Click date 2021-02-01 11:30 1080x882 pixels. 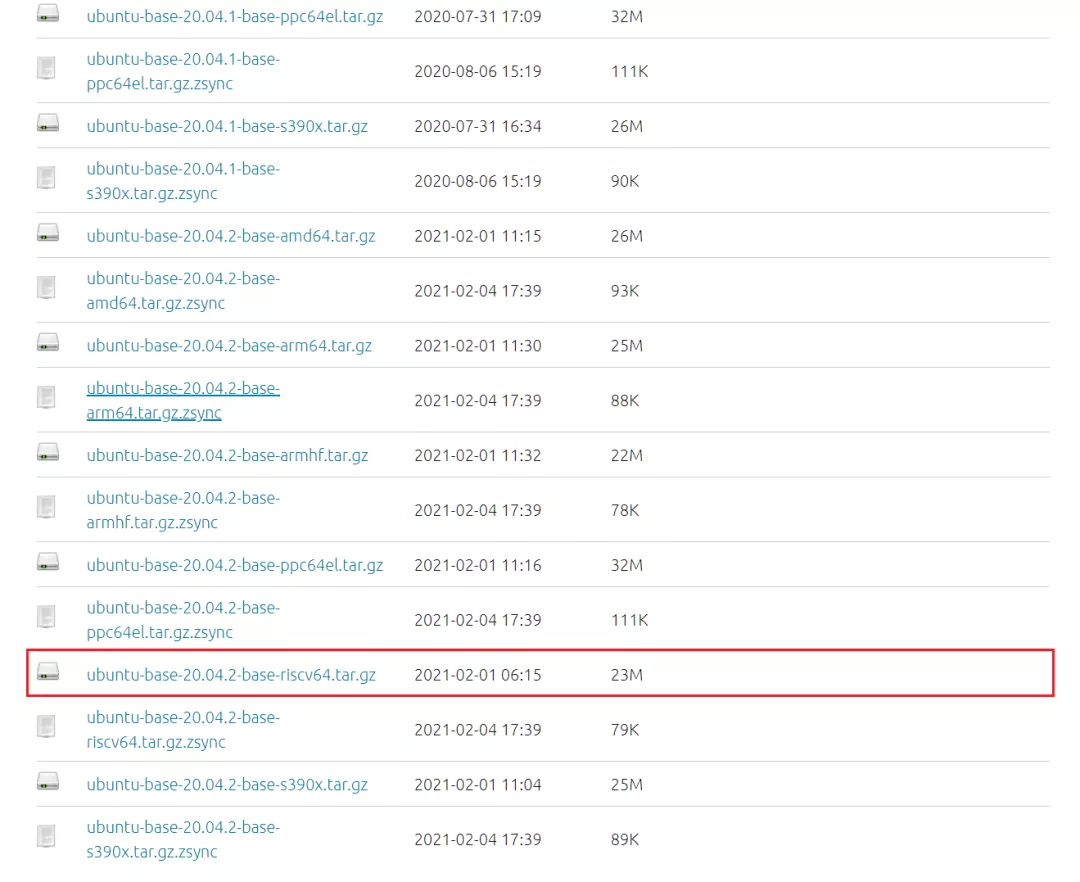(x=478, y=346)
